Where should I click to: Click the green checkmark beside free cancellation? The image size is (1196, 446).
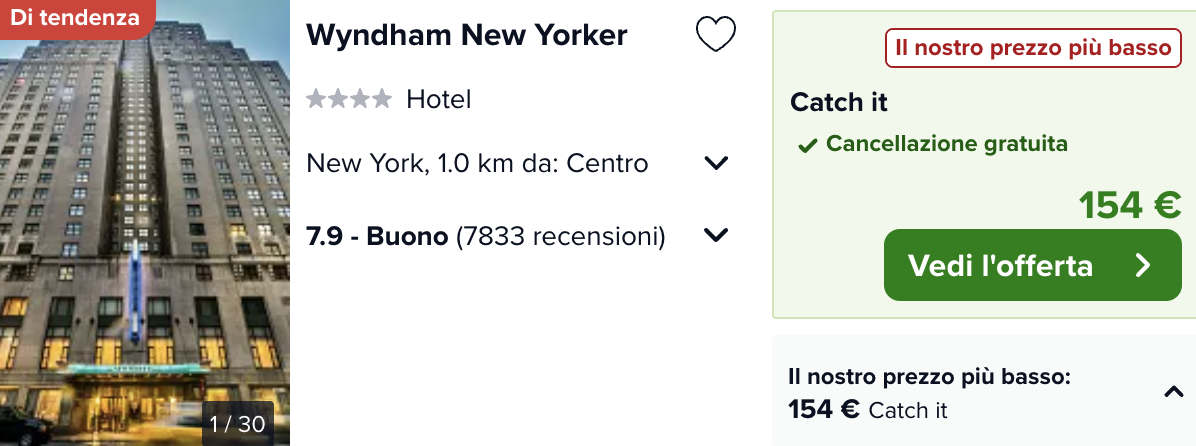coord(807,145)
